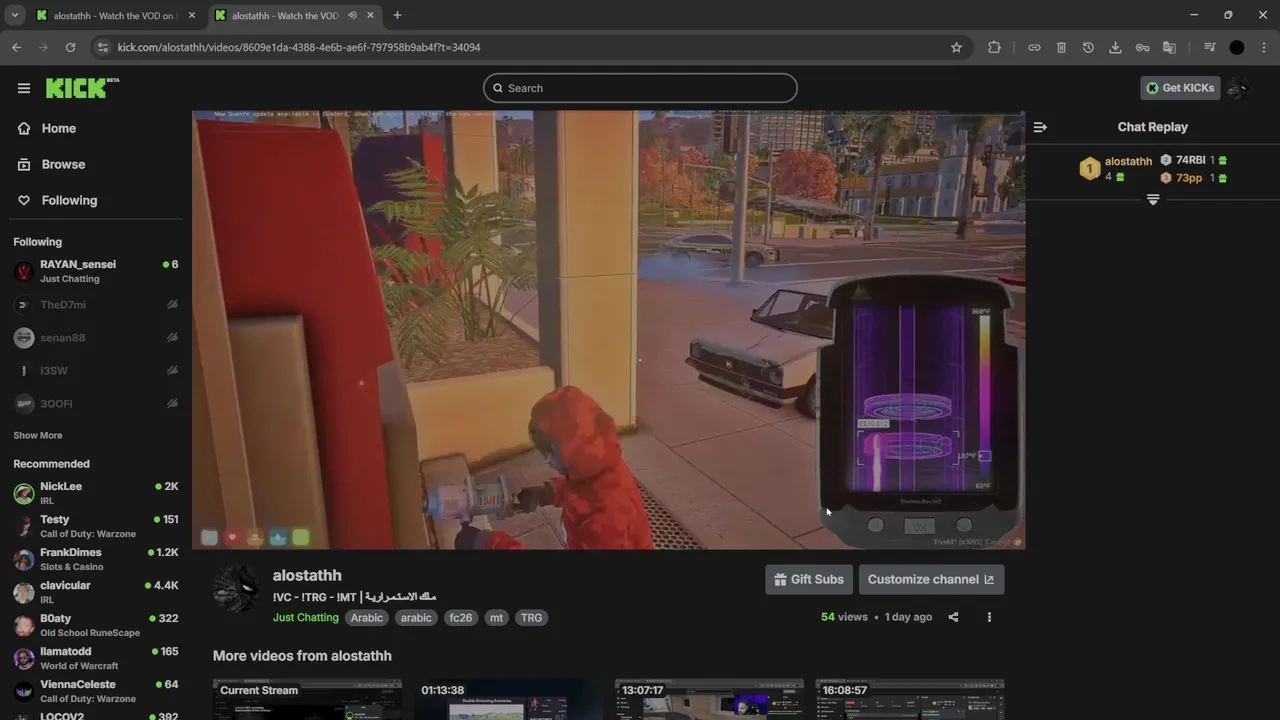Go back in browser history

16,47
